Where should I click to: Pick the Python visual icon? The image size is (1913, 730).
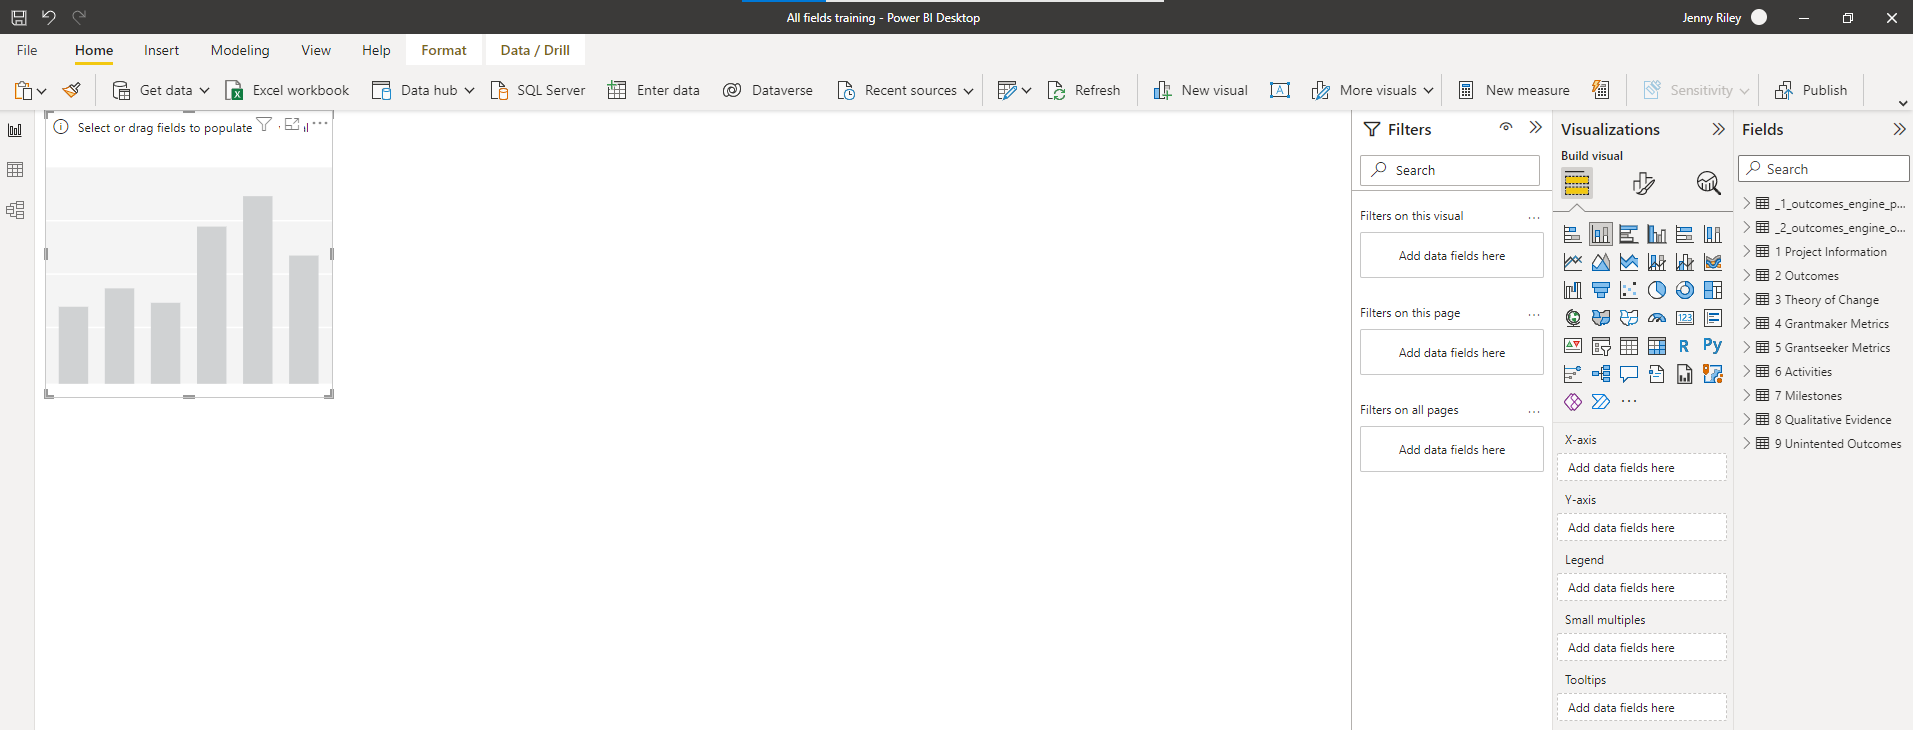[1712, 345]
